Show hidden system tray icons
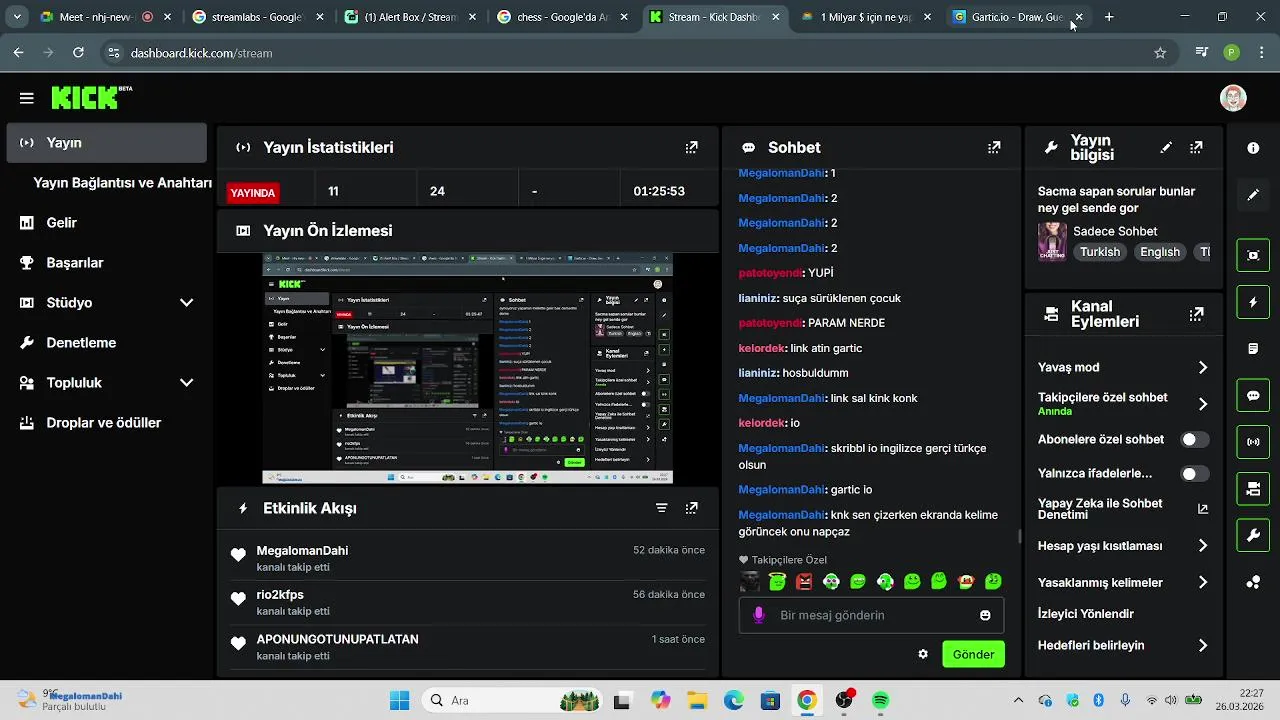 click(x=1018, y=700)
